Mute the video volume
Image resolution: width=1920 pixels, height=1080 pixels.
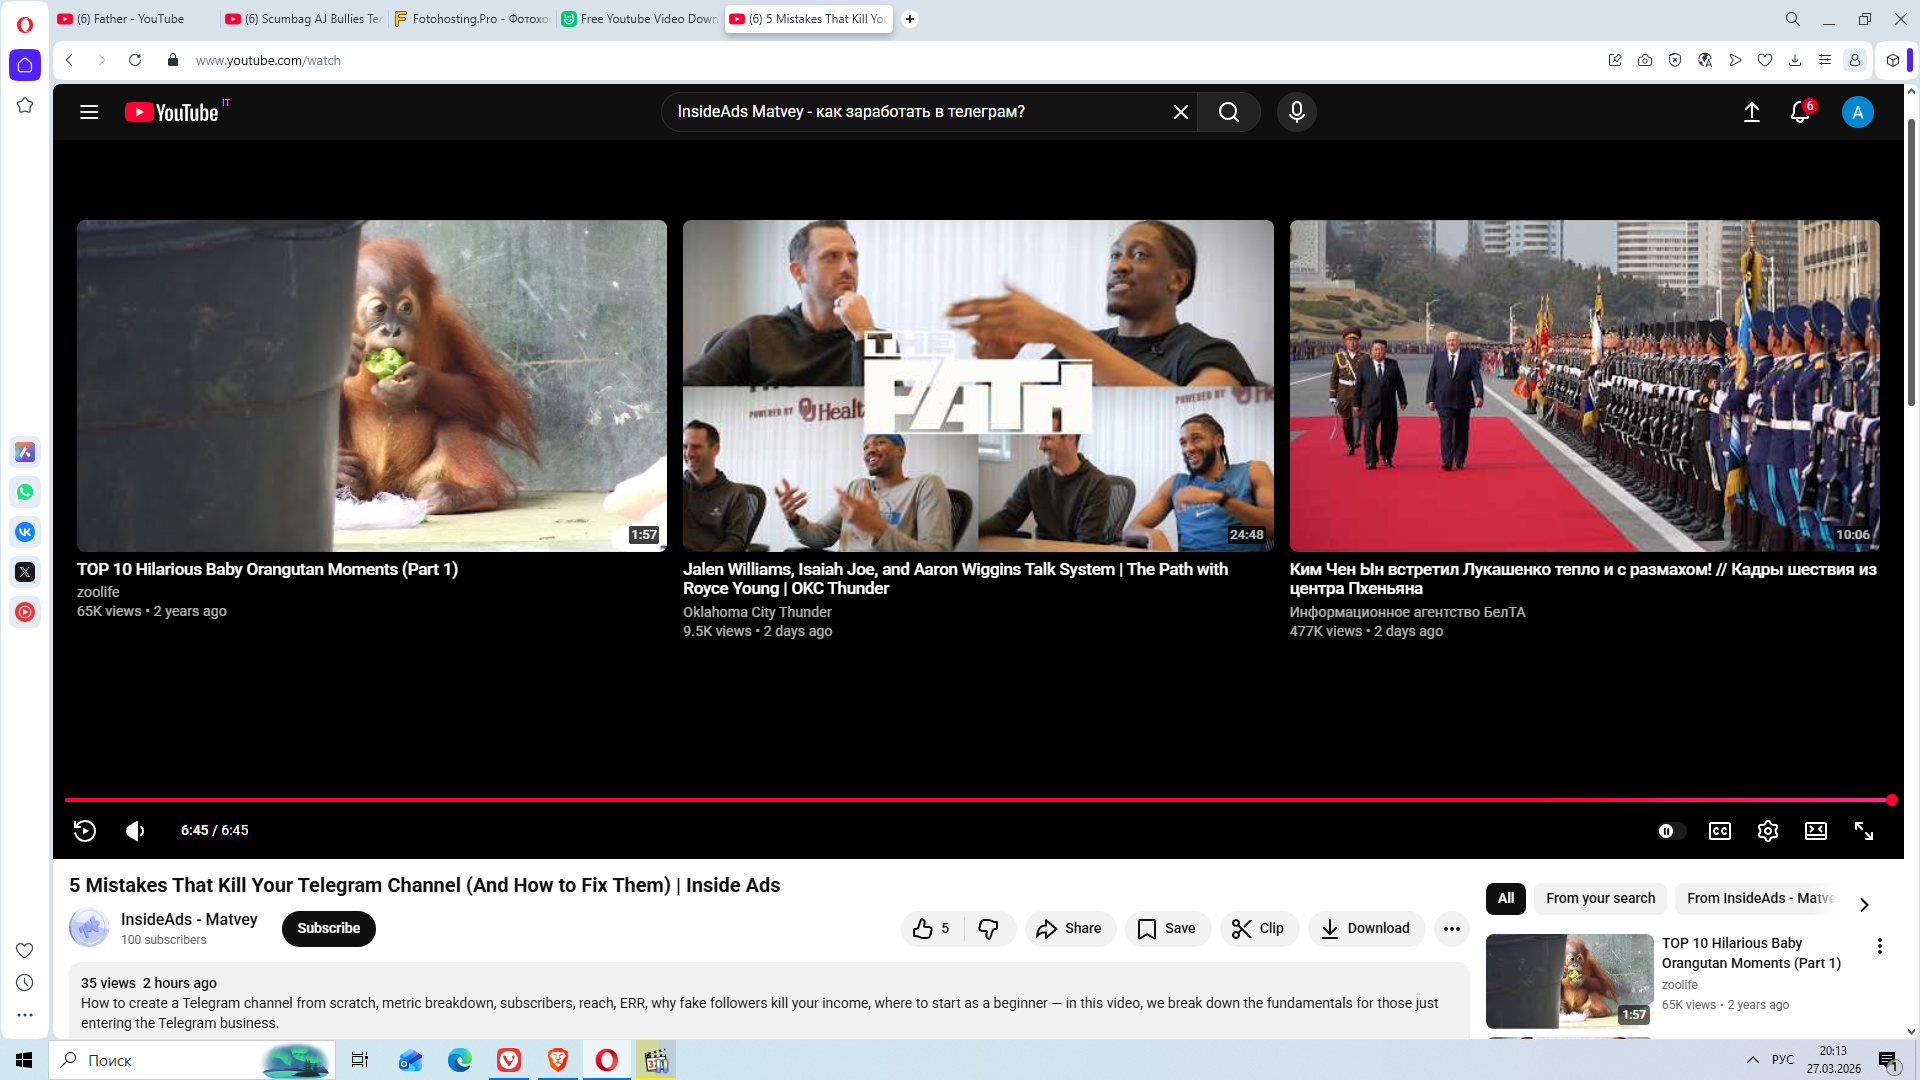(x=135, y=831)
